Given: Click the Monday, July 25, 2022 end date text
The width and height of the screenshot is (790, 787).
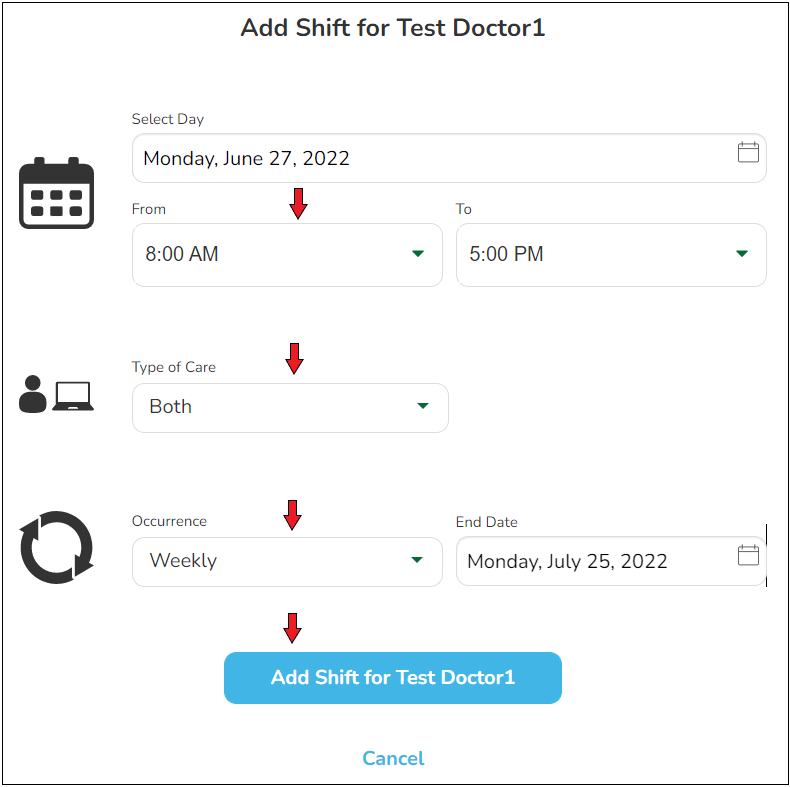Looking at the screenshot, I should [567, 561].
